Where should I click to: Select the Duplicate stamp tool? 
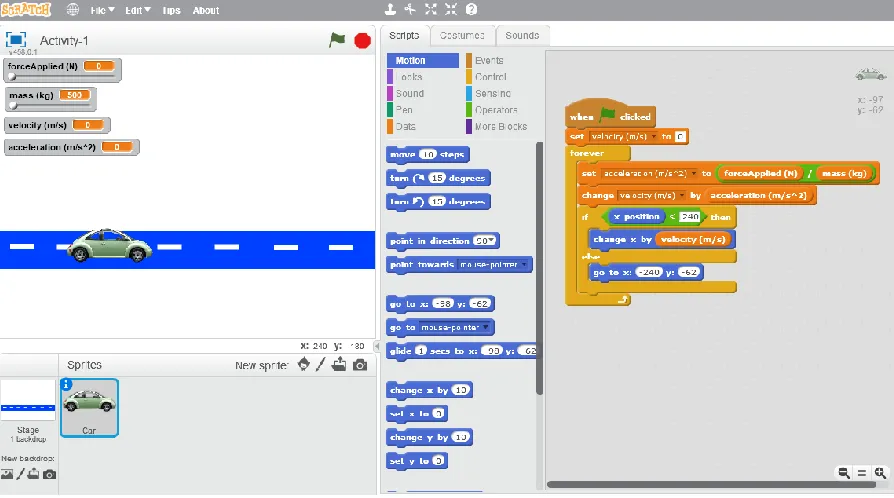tap(390, 9)
